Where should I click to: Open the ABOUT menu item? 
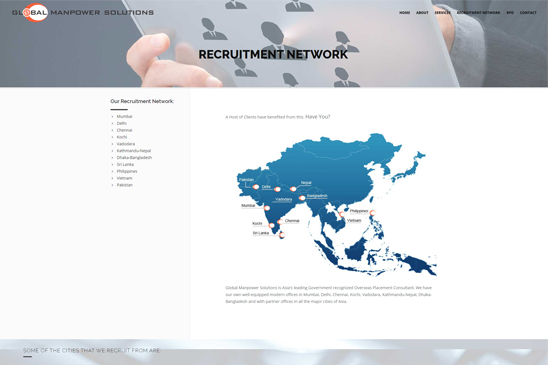tap(422, 13)
